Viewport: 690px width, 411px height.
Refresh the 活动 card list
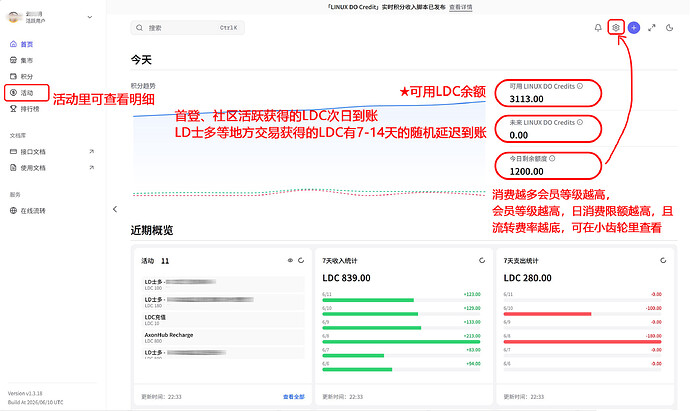(301, 261)
